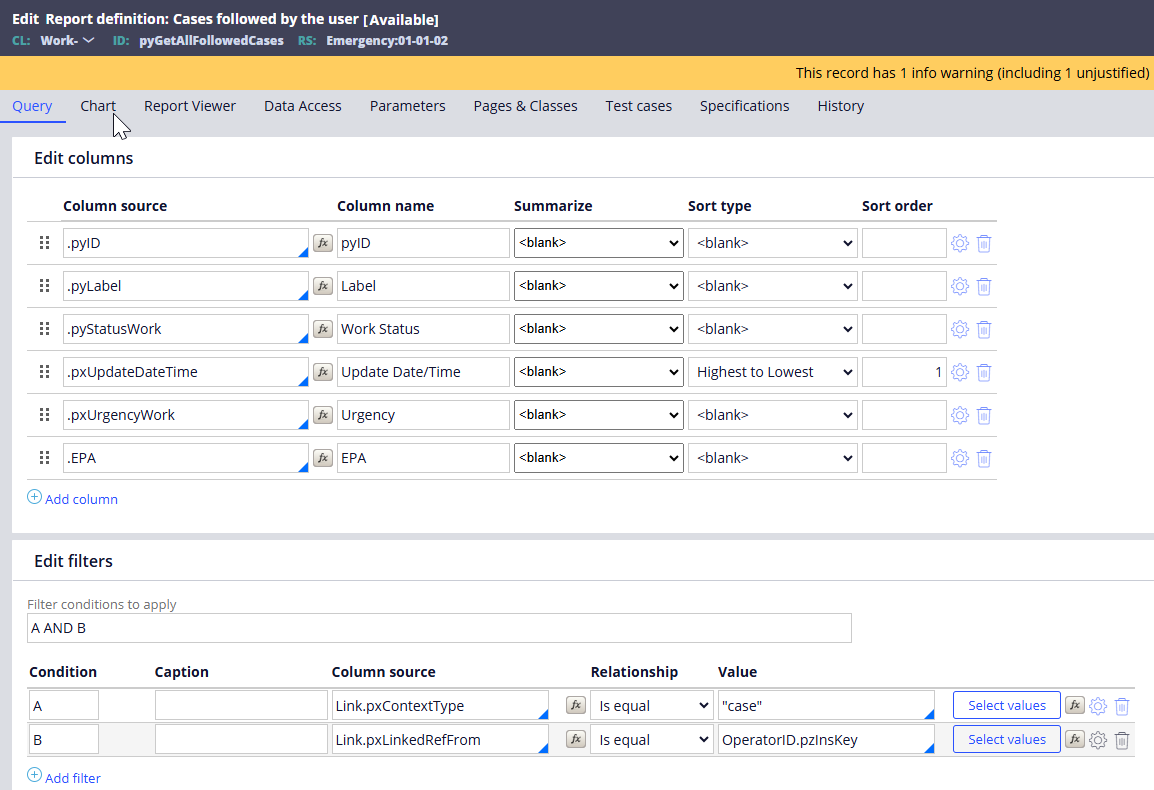Open Summarize dropdown for Label row
The width and height of the screenshot is (1154, 790).
598,286
